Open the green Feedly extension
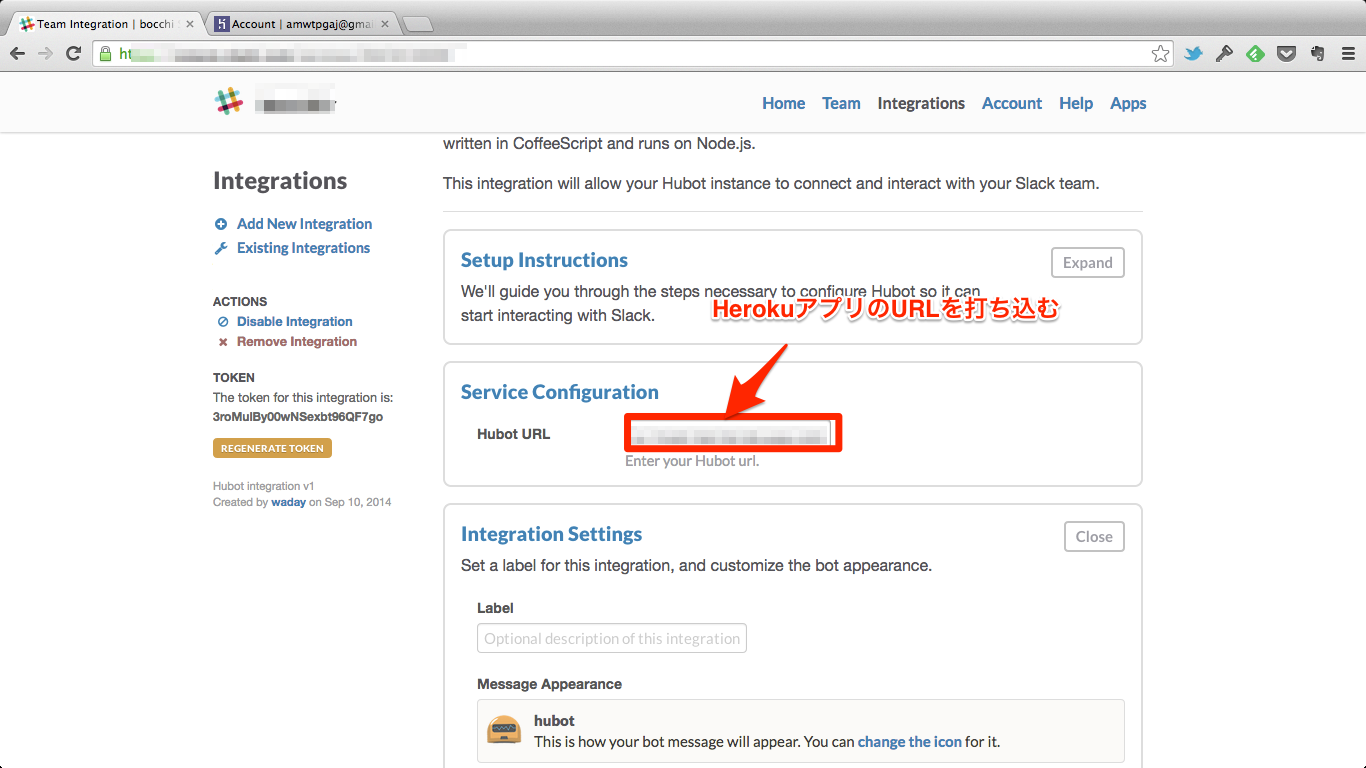The image size is (1366, 768). [1255, 54]
